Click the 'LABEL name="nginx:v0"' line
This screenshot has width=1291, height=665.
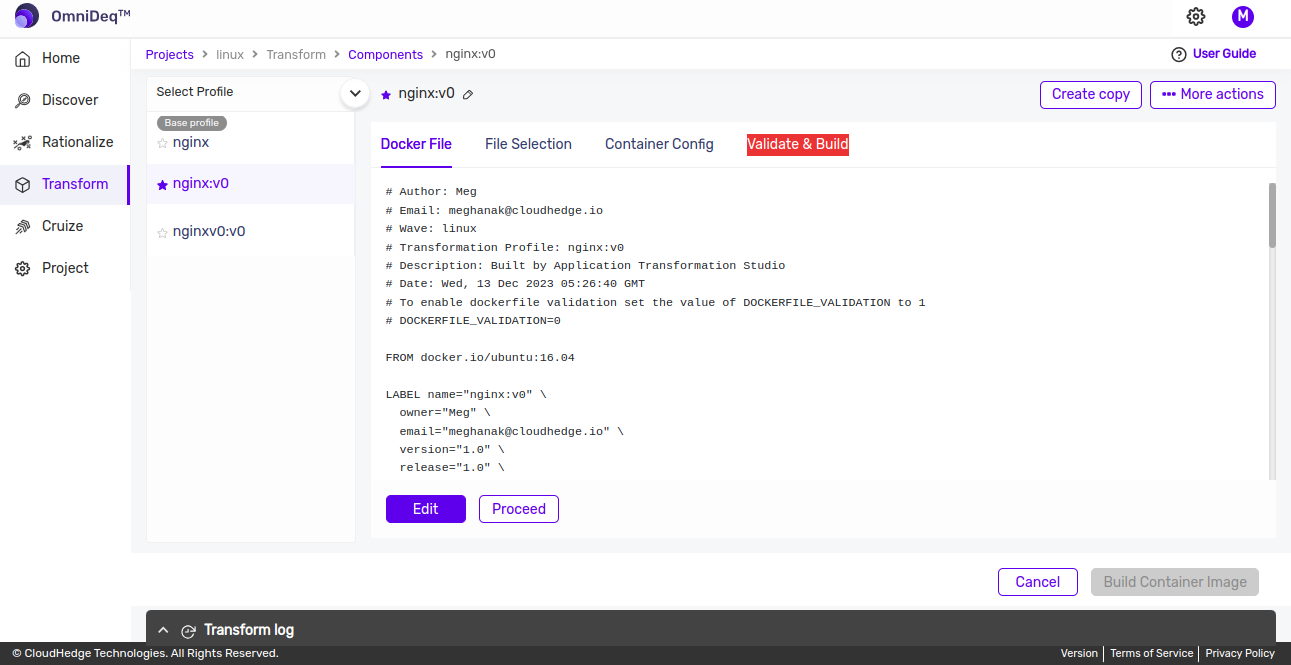[466, 394]
